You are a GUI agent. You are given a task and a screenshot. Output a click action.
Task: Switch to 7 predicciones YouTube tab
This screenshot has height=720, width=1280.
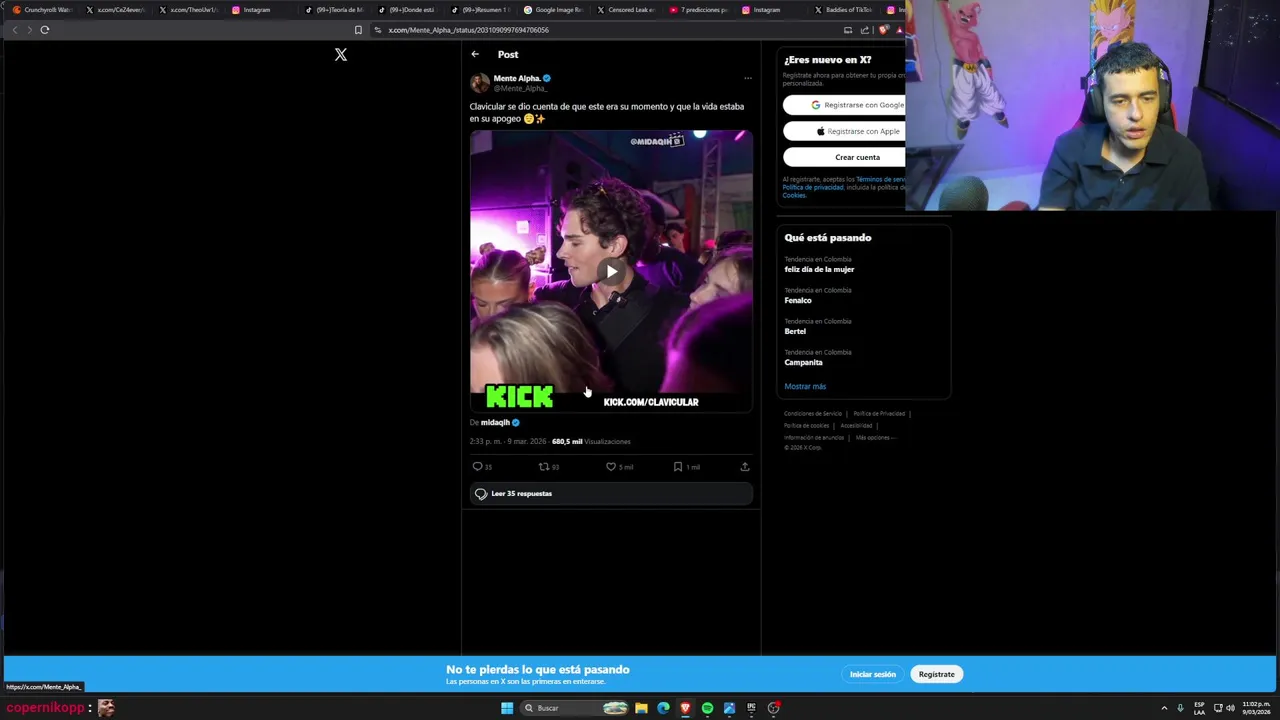[x=699, y=10]
